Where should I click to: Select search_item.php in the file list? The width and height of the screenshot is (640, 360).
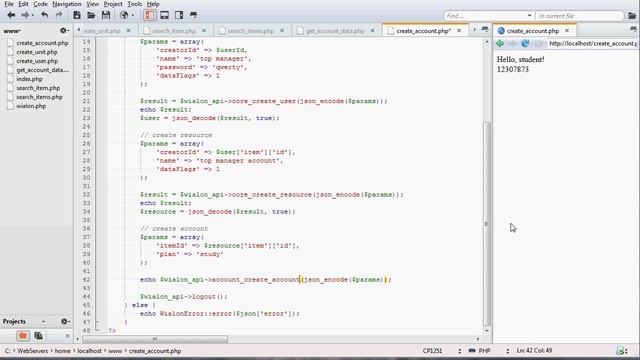point(38,88)
